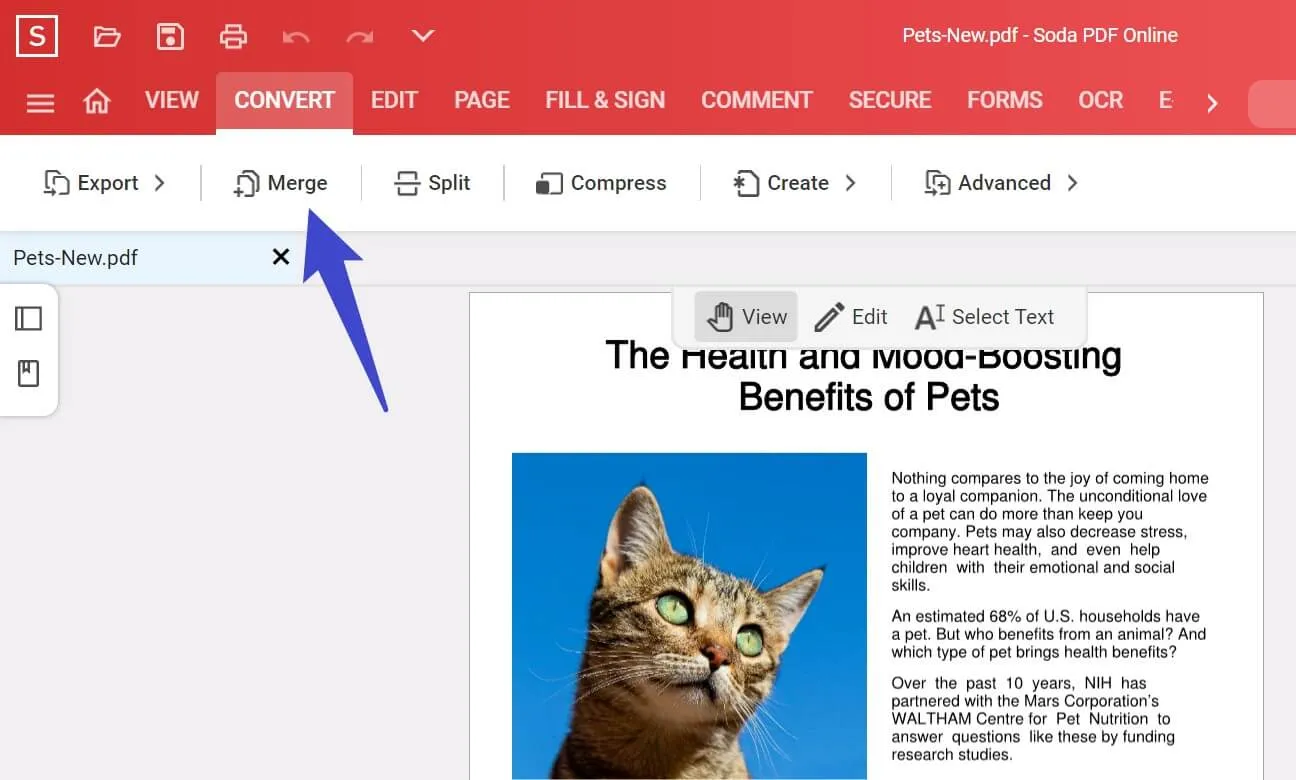Open the bookmarks sidebar panel
This screenshot has width=1296, height=780.
(x=30, y=373)
